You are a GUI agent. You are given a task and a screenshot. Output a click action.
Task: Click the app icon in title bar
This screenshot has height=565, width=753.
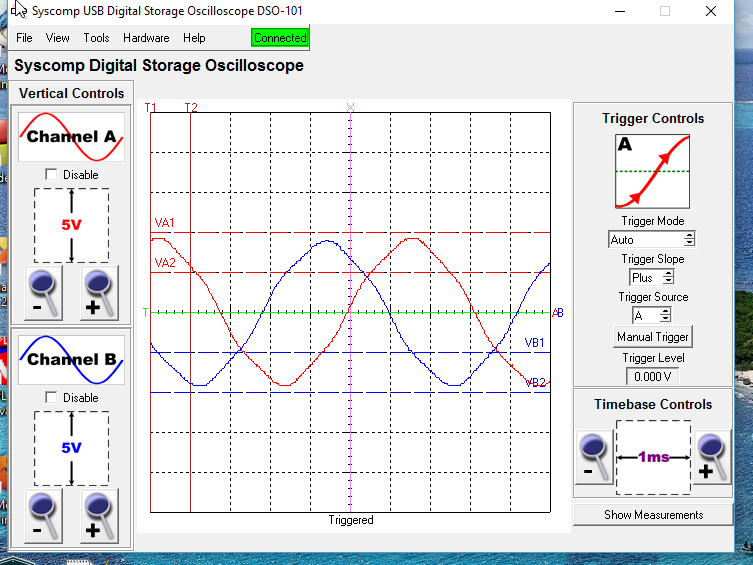pyautogui.click(x=19, y=10)
